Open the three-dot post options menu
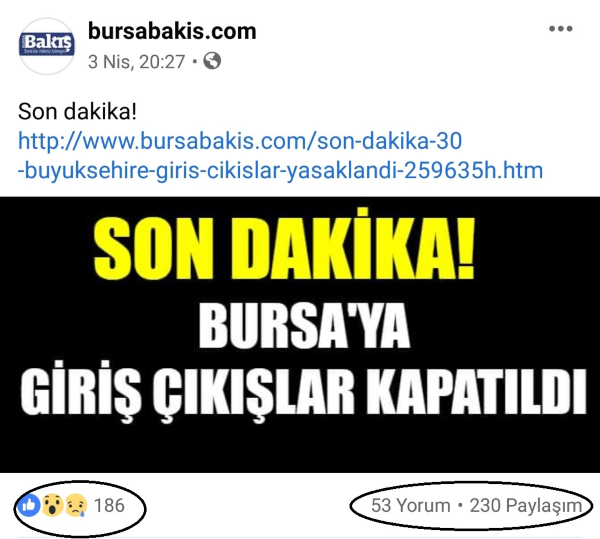Screen dimensions: 600x539 point(561,29)
